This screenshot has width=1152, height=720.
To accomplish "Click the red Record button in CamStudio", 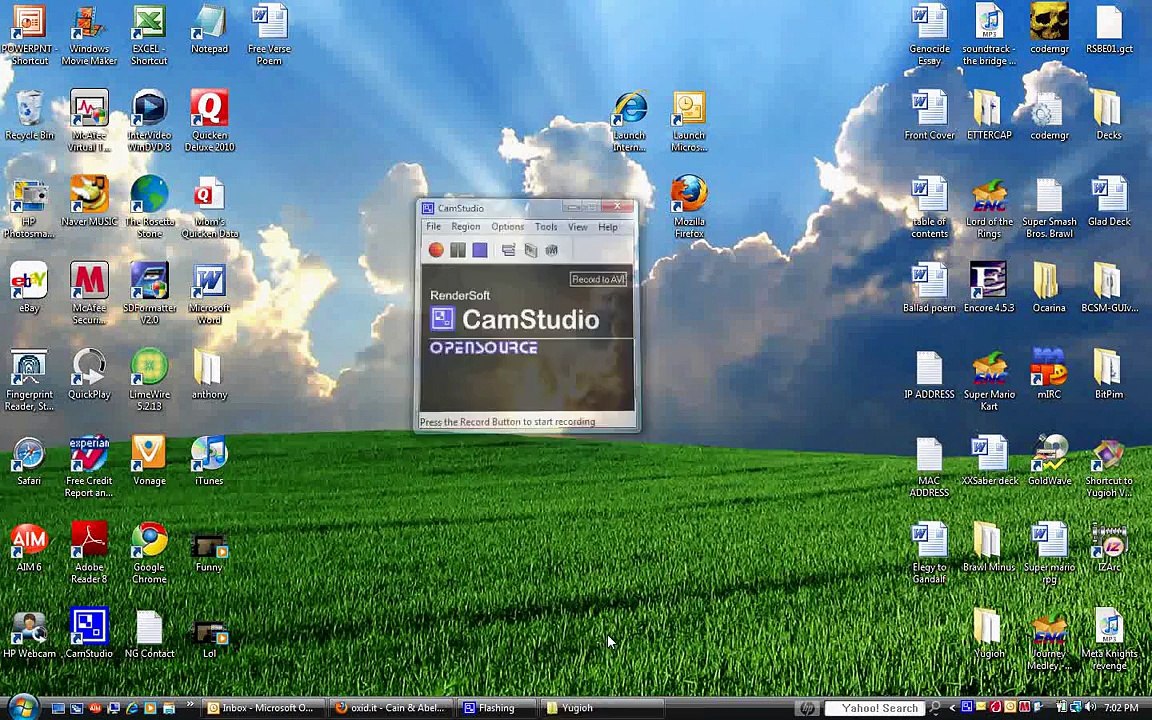I will pos(436,251).
